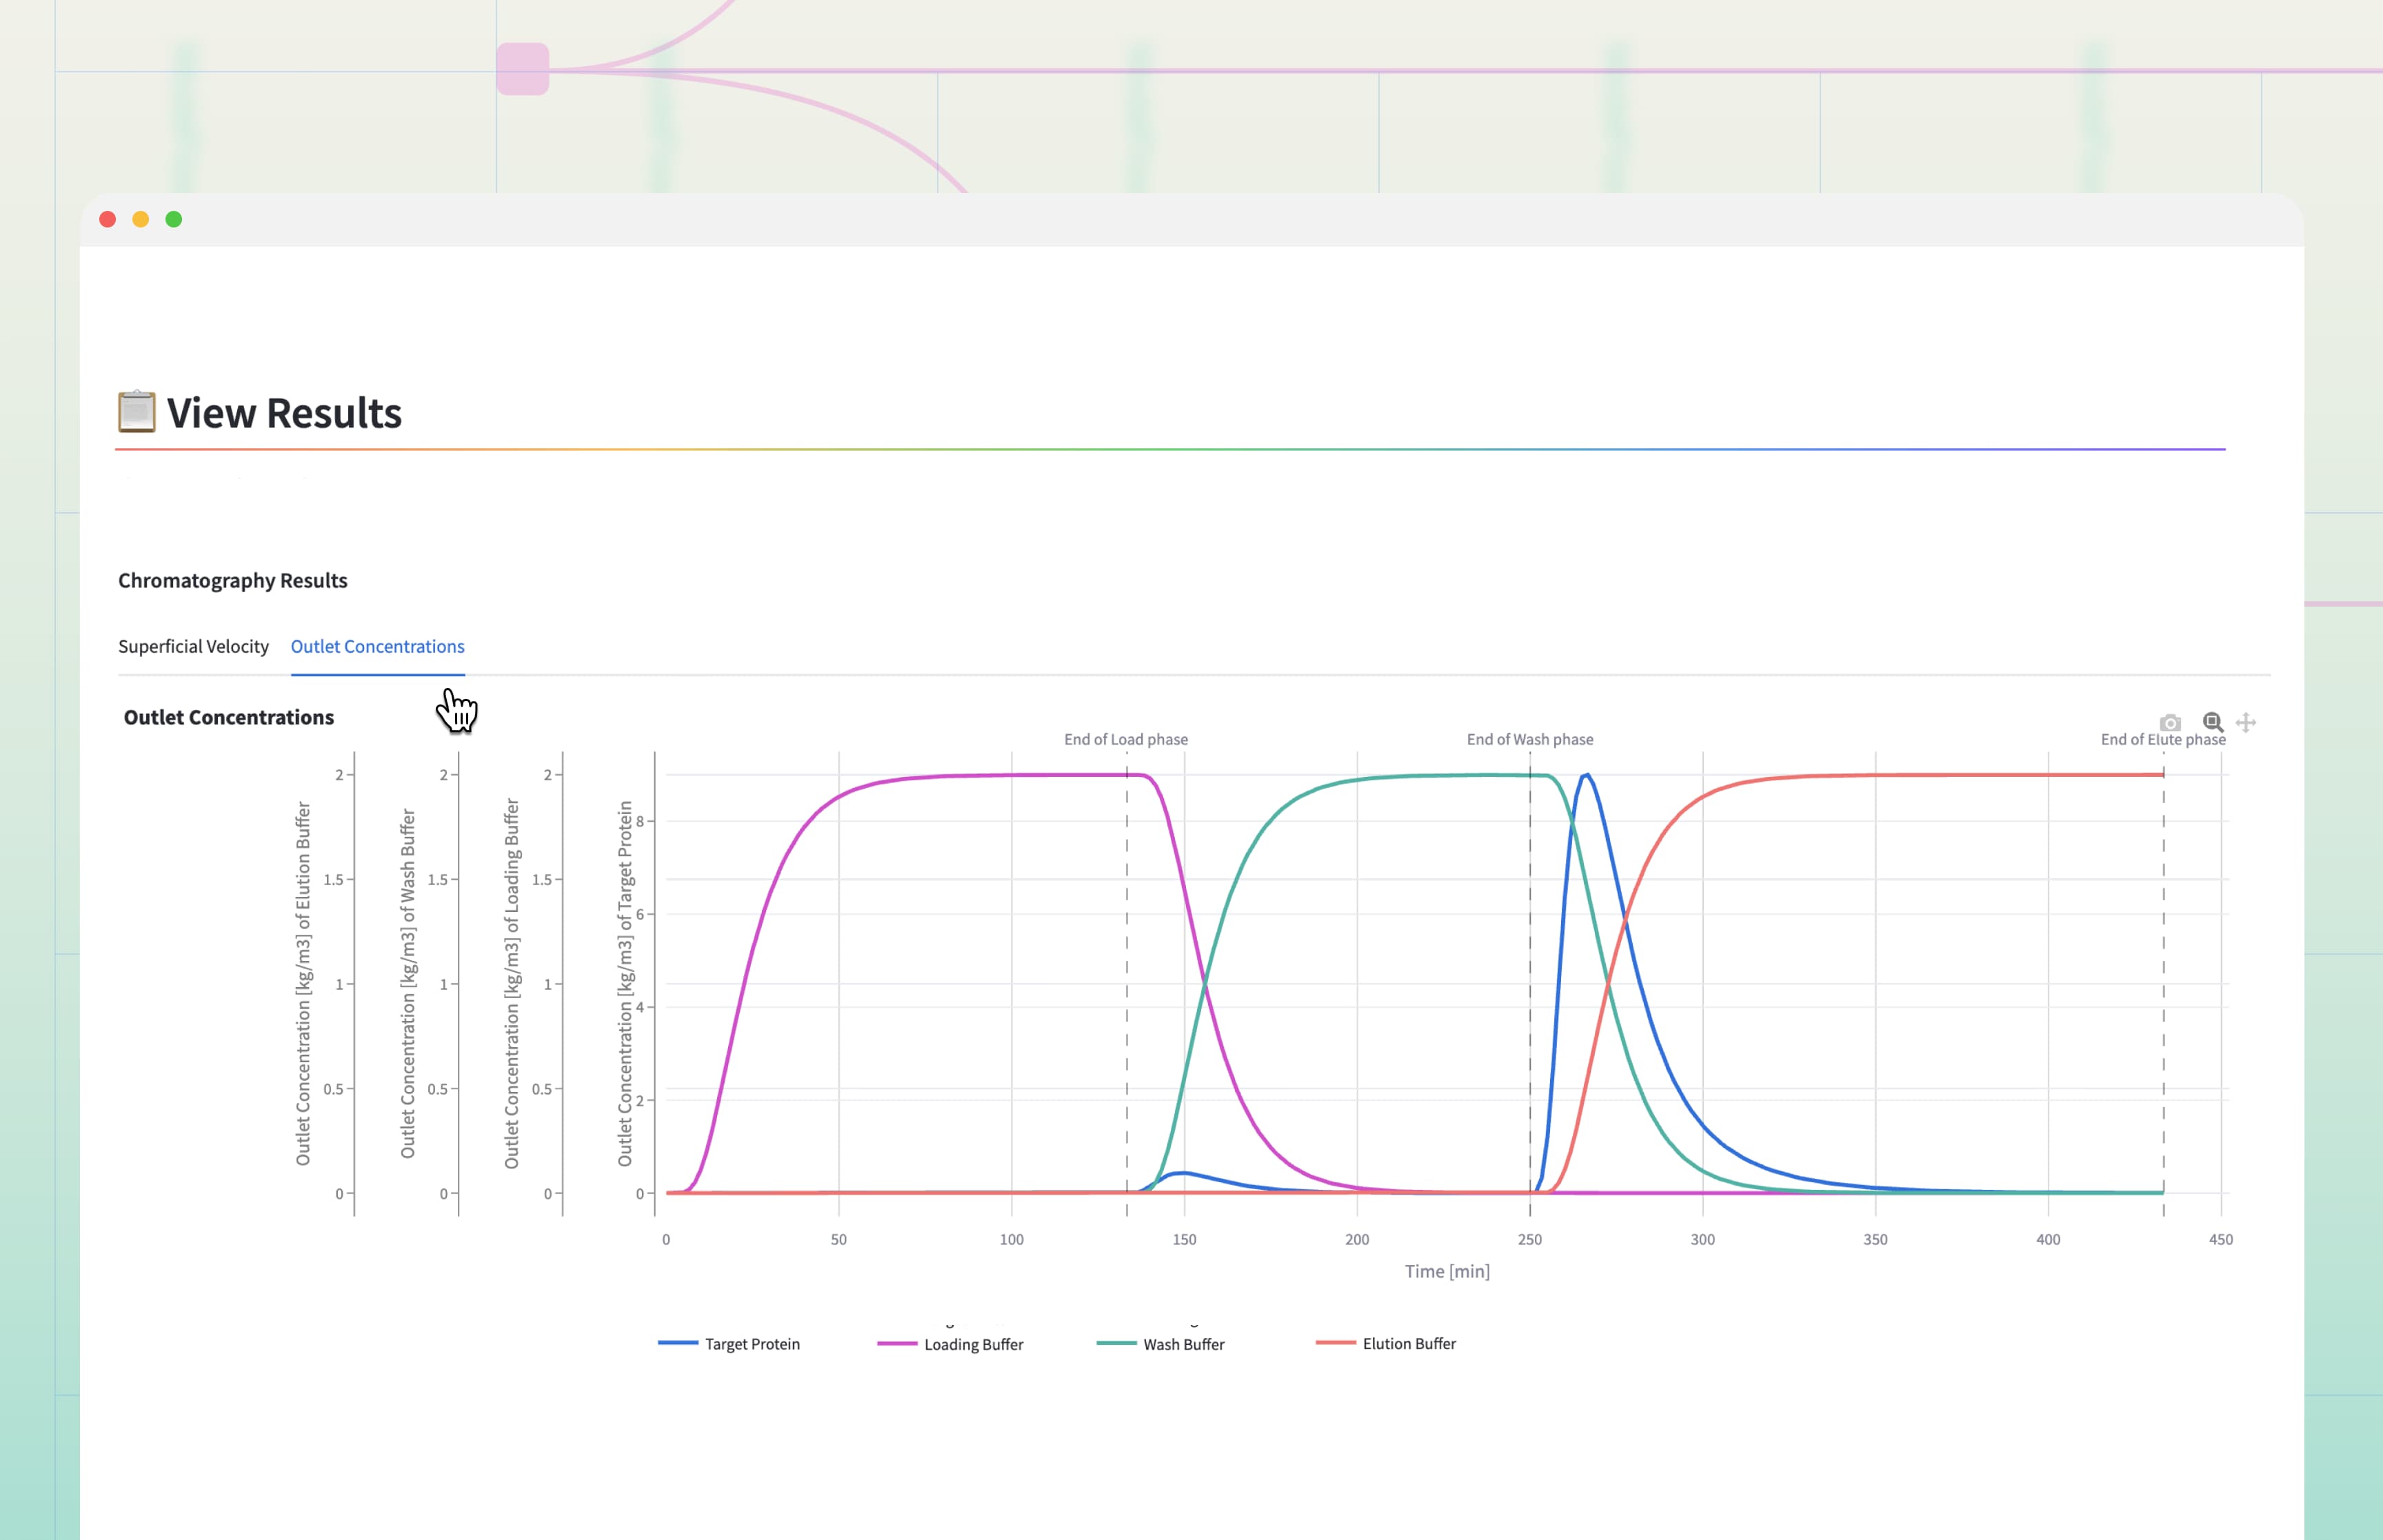Click the green maximize traffic light
Image resolution: width=2383 pixels, height=1540 pixels.
[173, 219]
